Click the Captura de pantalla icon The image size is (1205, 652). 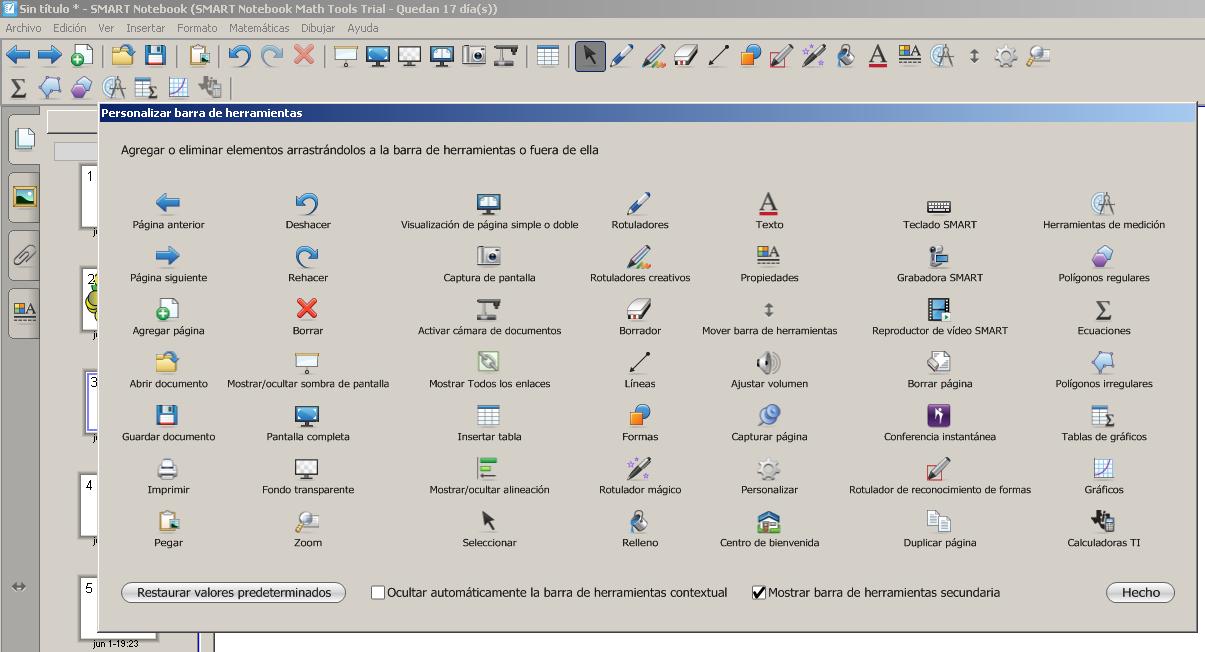point(488,256)
